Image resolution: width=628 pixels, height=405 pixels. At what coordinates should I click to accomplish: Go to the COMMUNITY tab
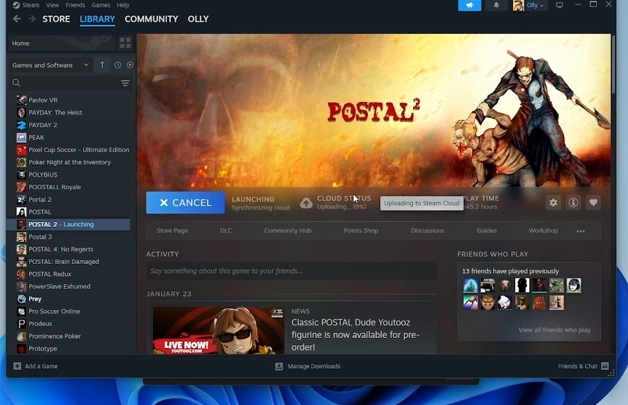(151, 19)
